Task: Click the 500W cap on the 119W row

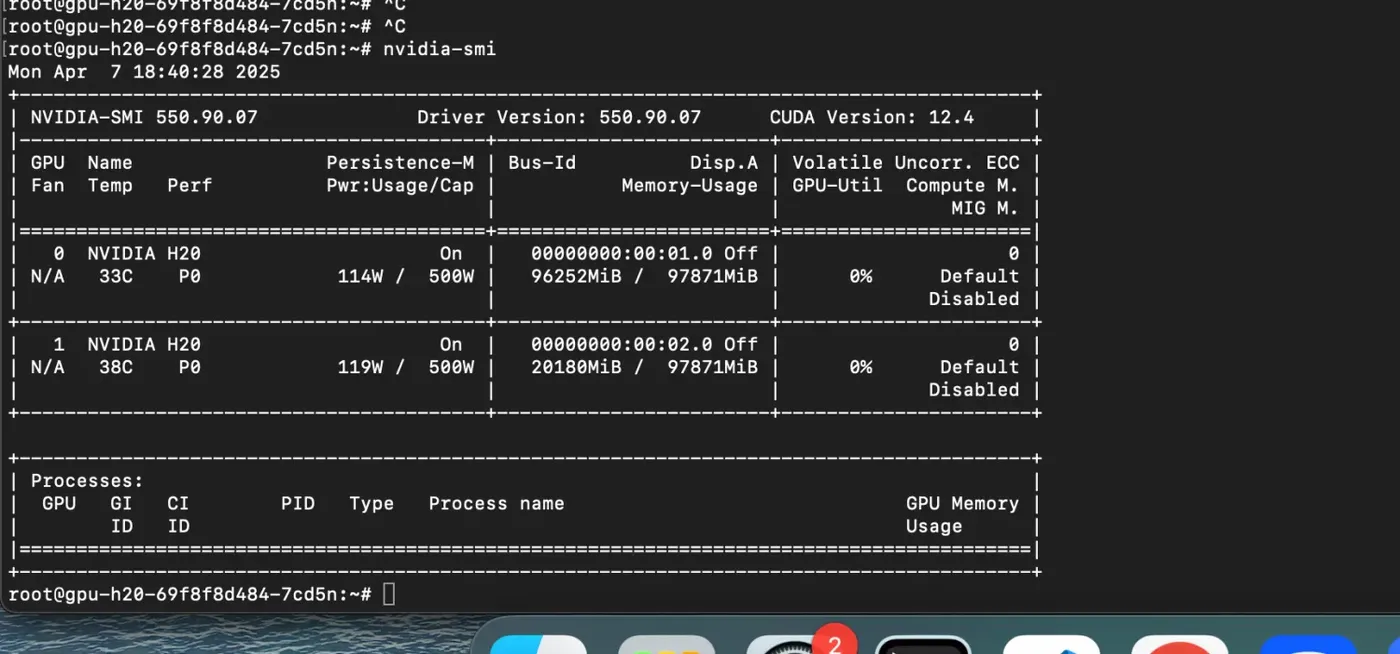Action: tap(451, 367)
